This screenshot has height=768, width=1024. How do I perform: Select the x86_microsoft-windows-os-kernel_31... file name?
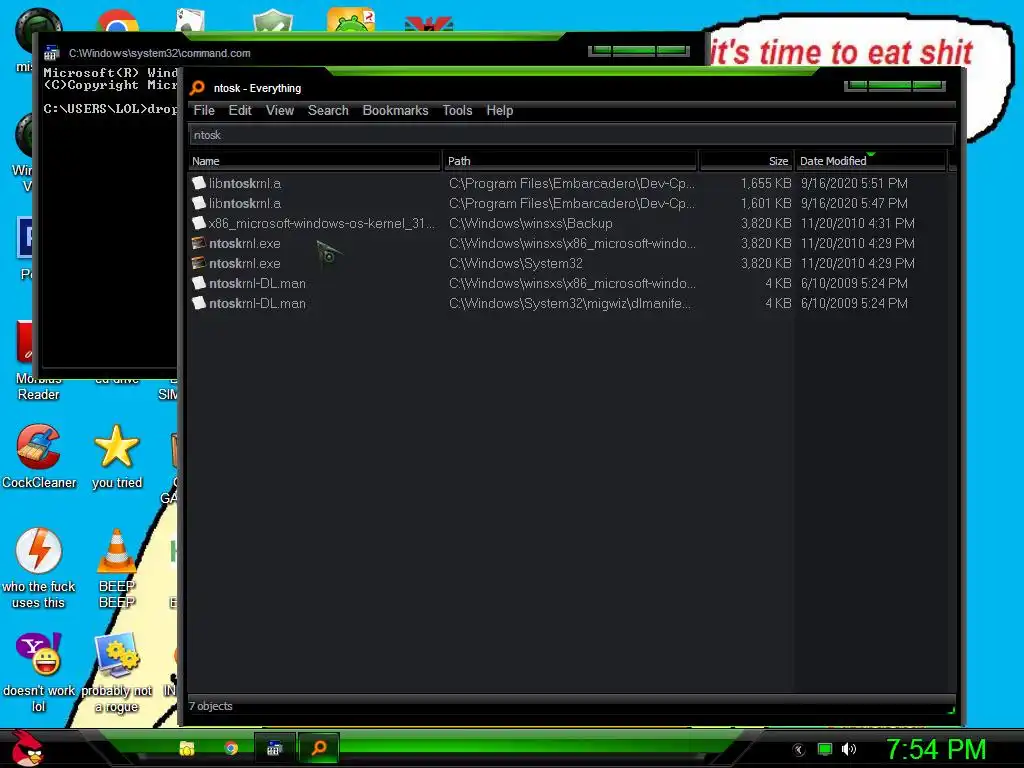point(322,223)
